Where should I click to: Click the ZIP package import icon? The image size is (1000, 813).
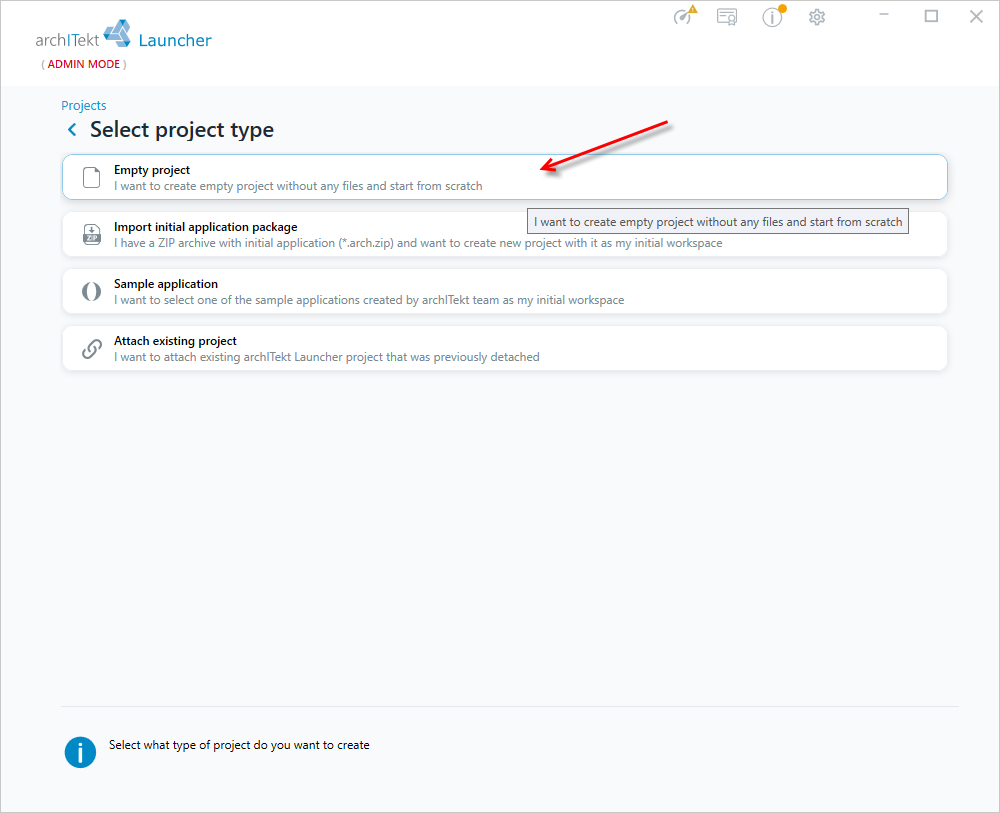(92, 234)
